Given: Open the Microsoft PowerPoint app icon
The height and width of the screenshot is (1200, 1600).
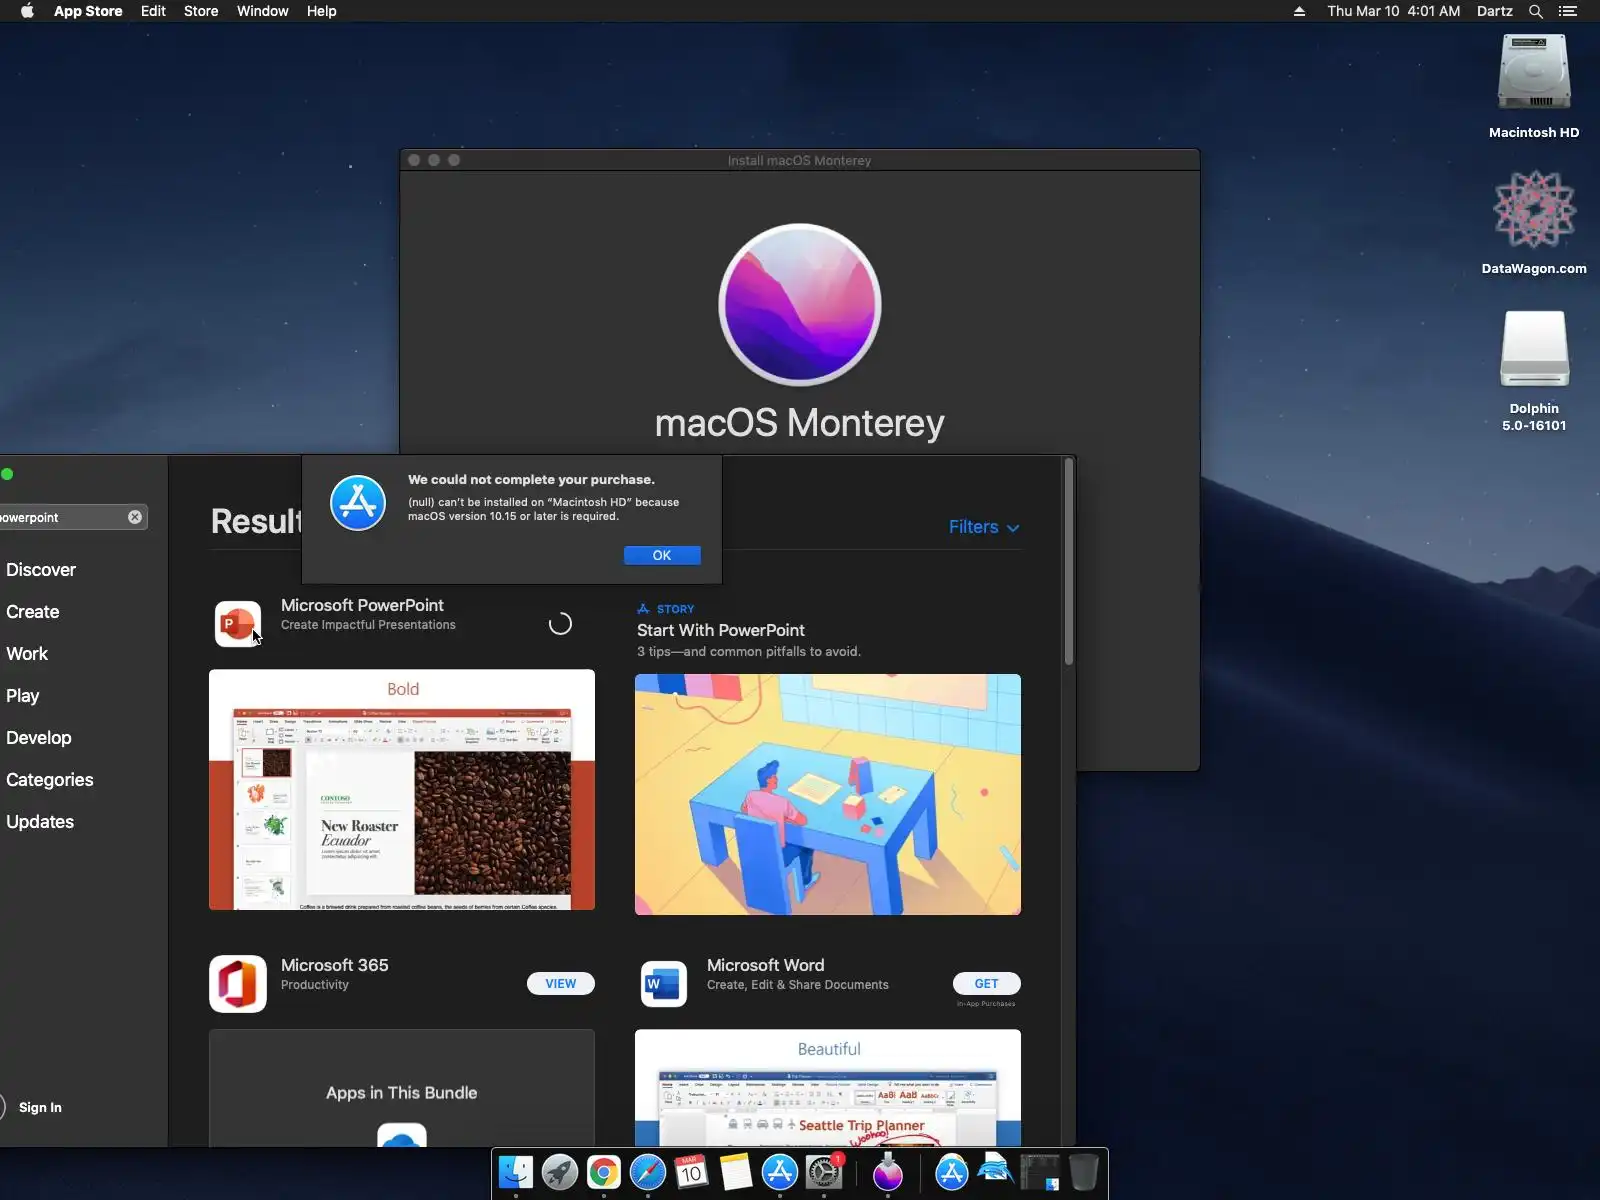Looking at the screenshot, I should click(x=238, y=624).
